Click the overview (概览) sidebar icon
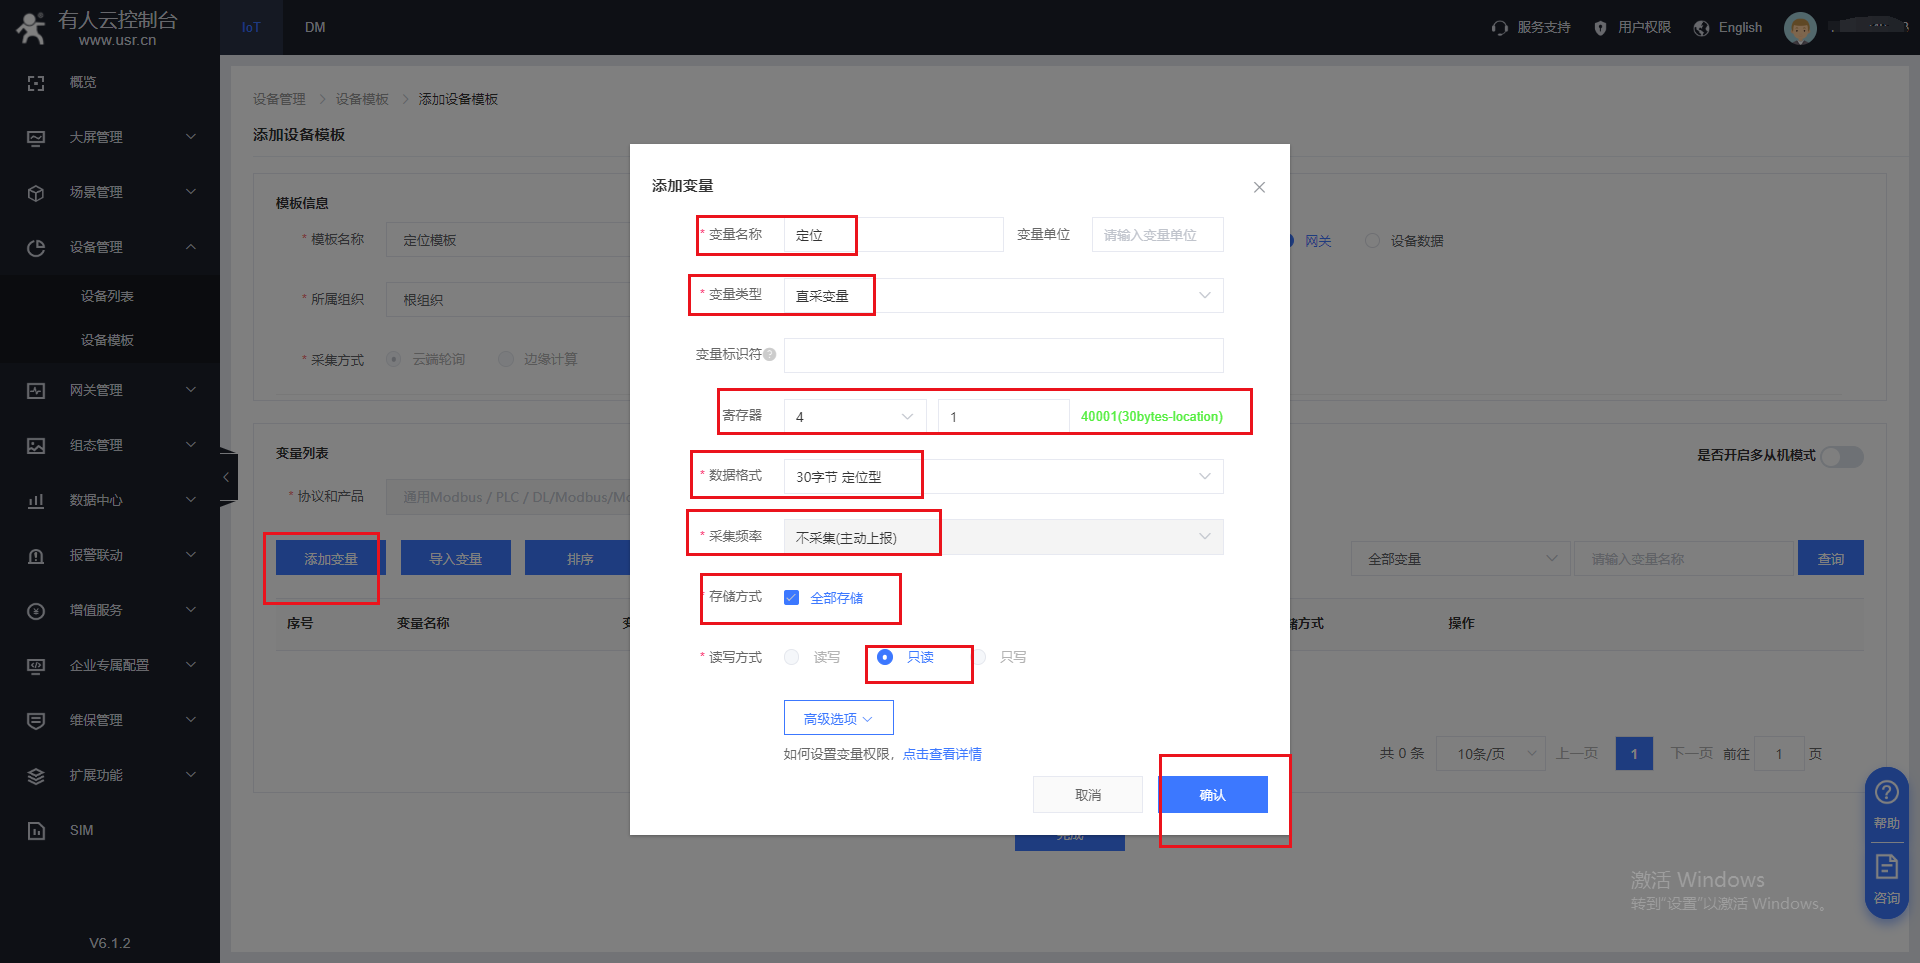Image resolution: width=1920 pixels, height=963 pixels. click(x=36, y=83)
